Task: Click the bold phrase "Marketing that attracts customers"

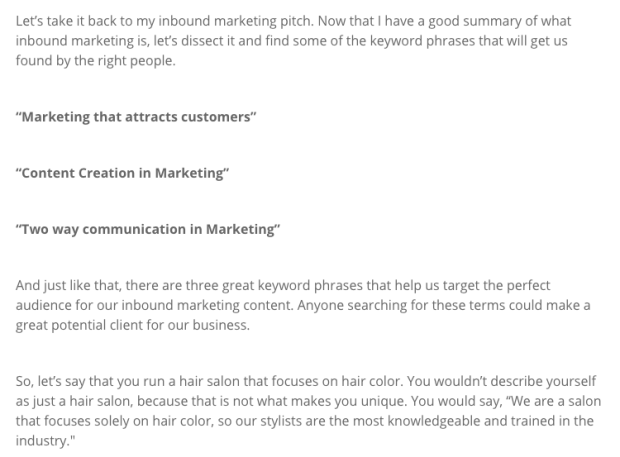Action: (136, 116)
